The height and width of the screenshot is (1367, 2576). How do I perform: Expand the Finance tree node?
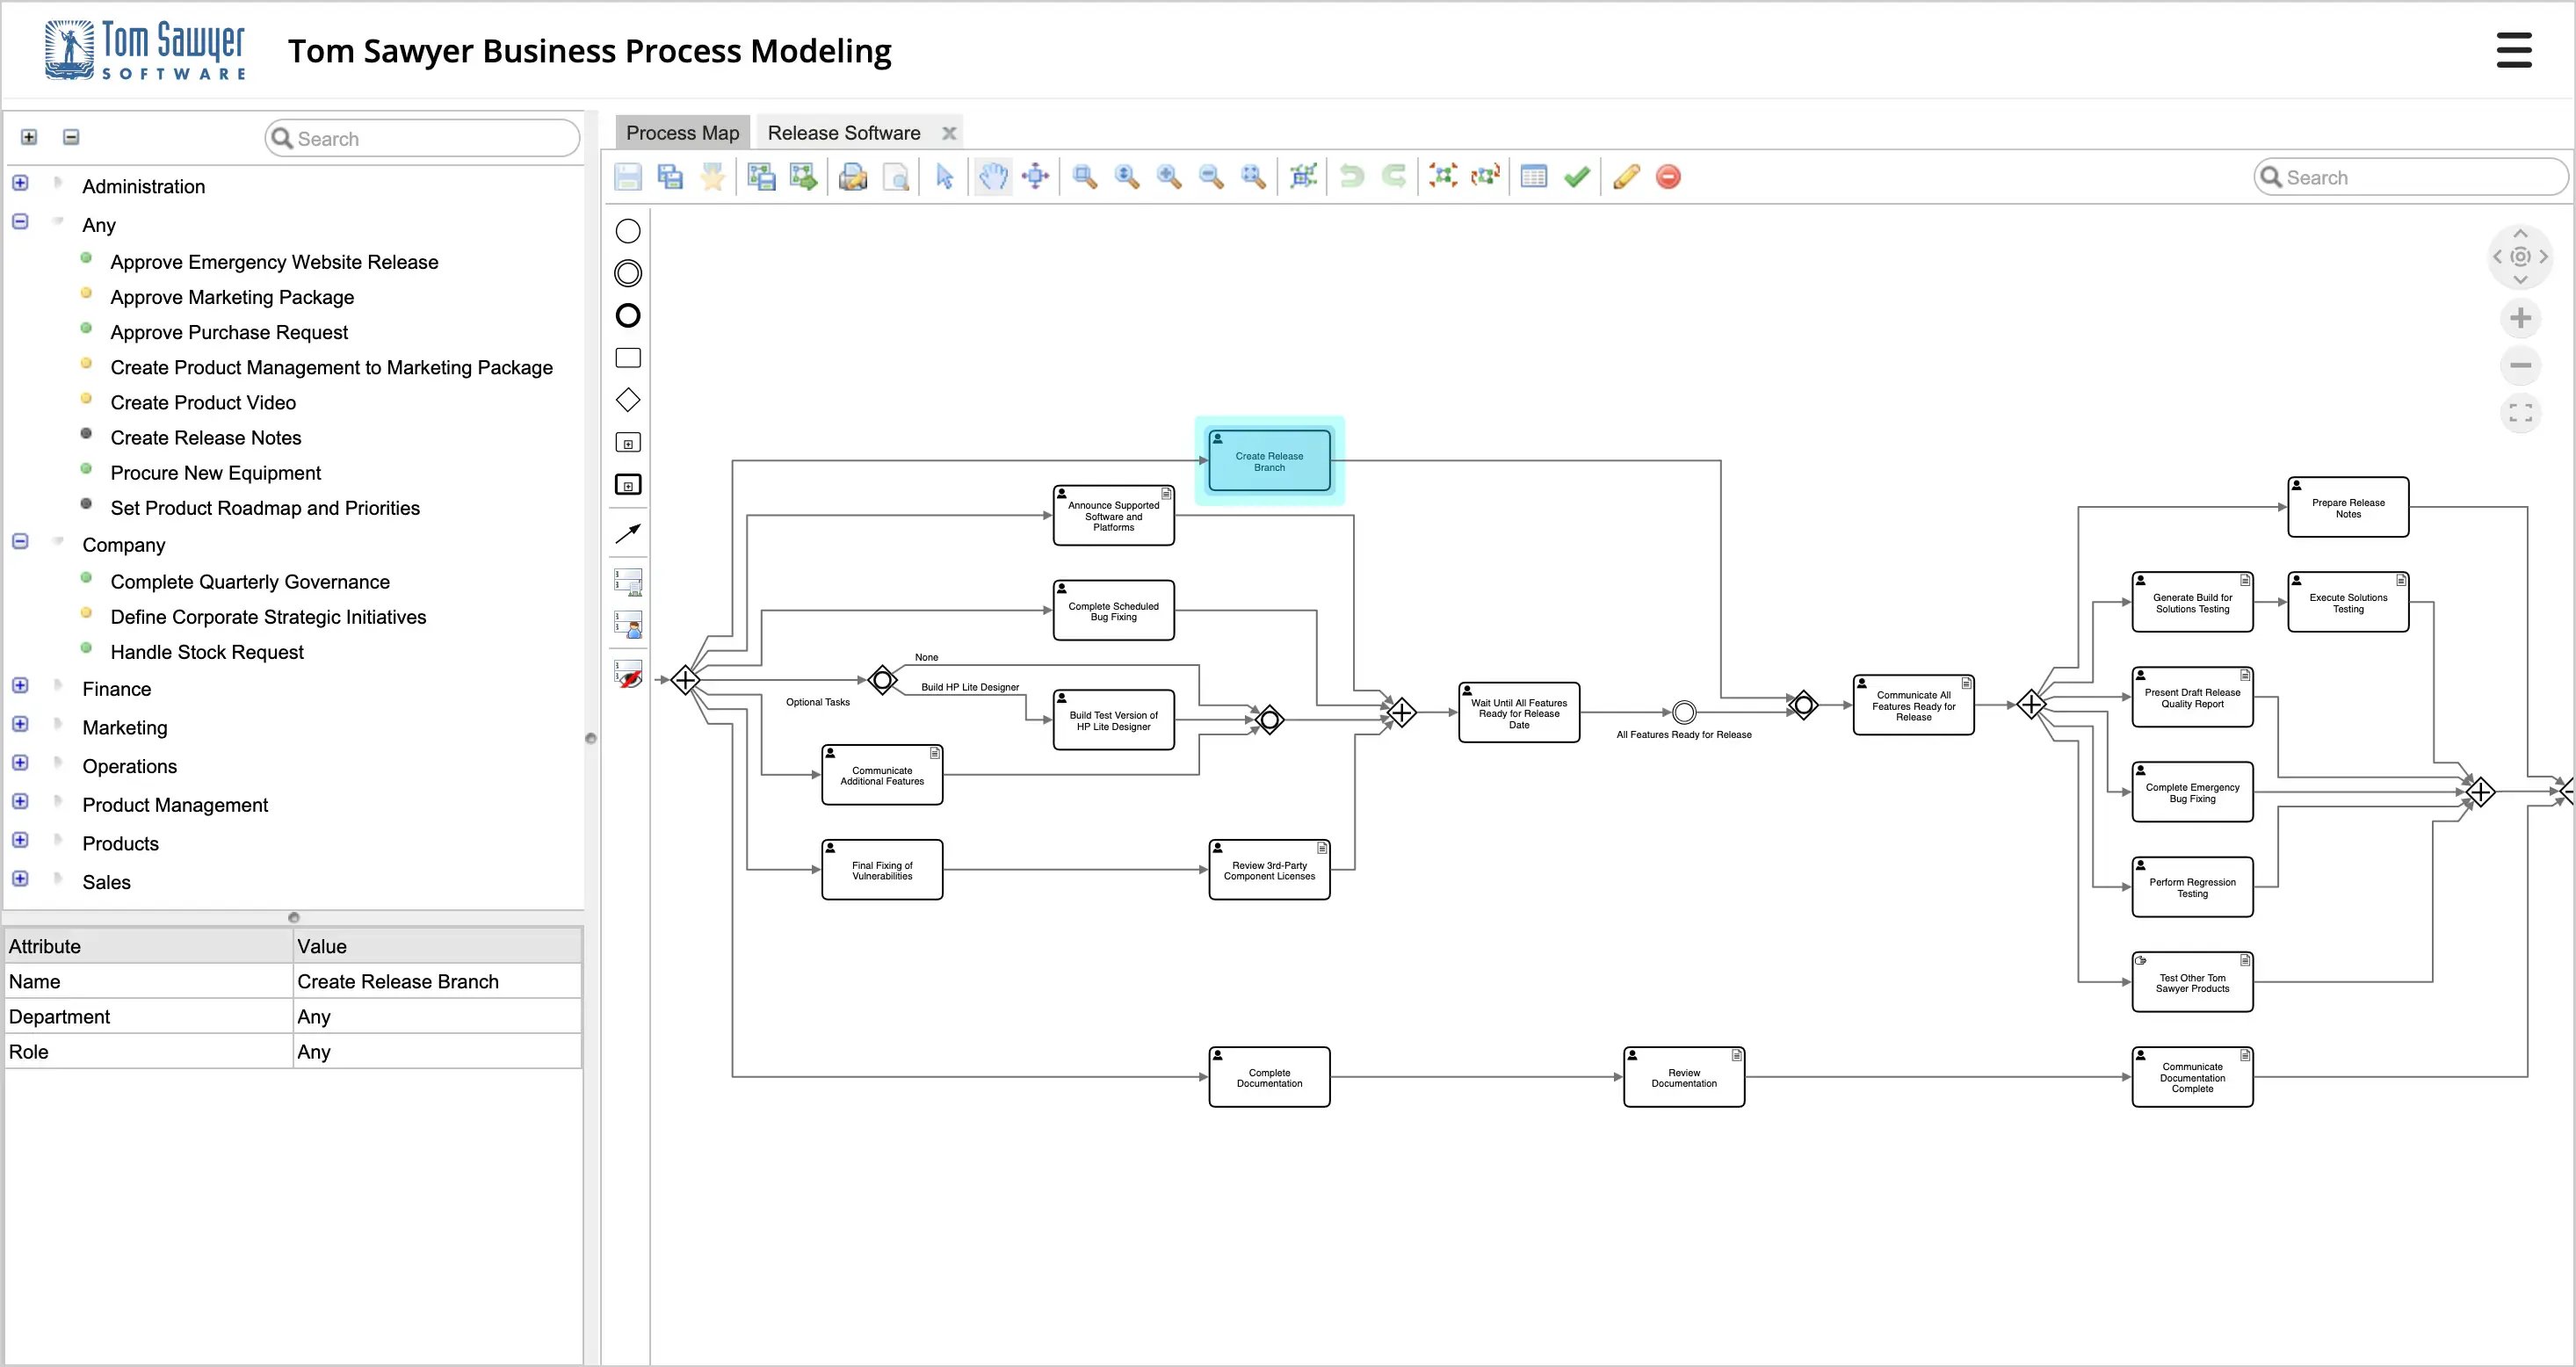coord(20,686)
